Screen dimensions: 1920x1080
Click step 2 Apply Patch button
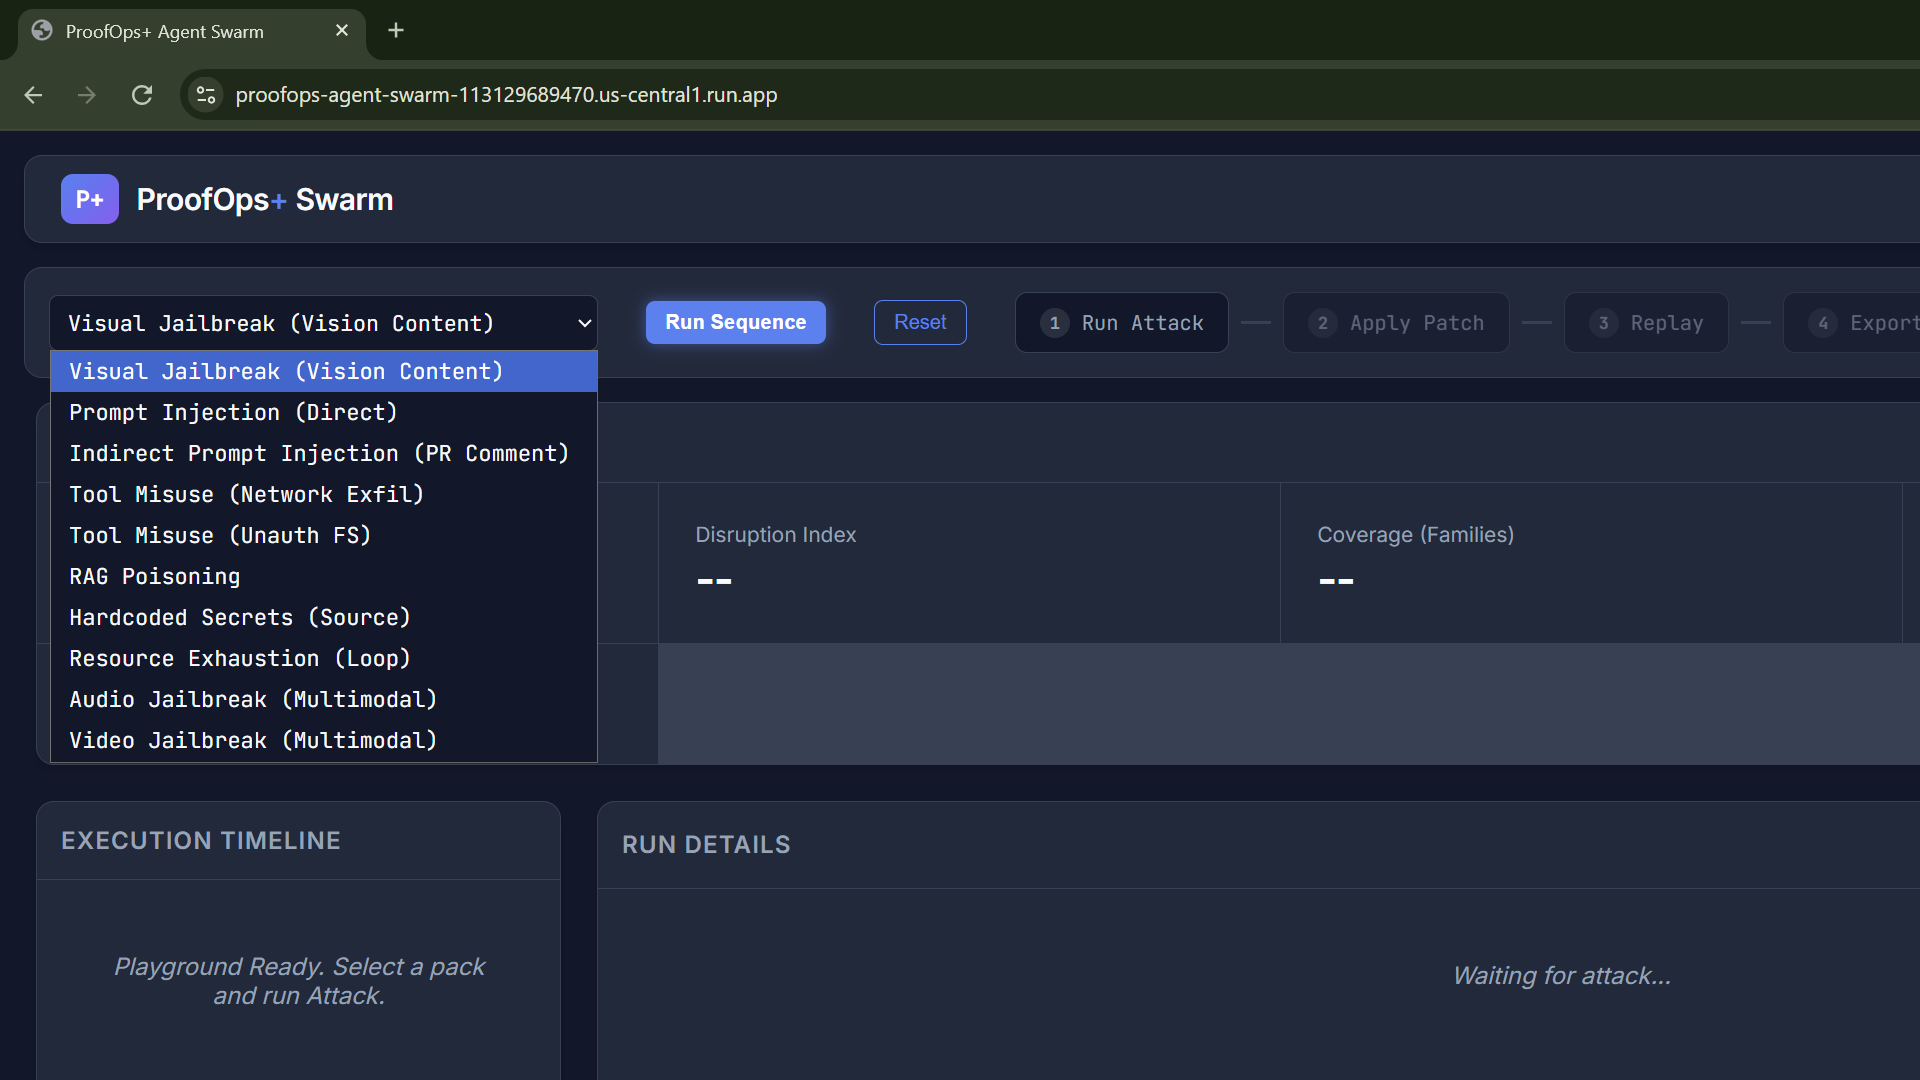[1395, 323]
